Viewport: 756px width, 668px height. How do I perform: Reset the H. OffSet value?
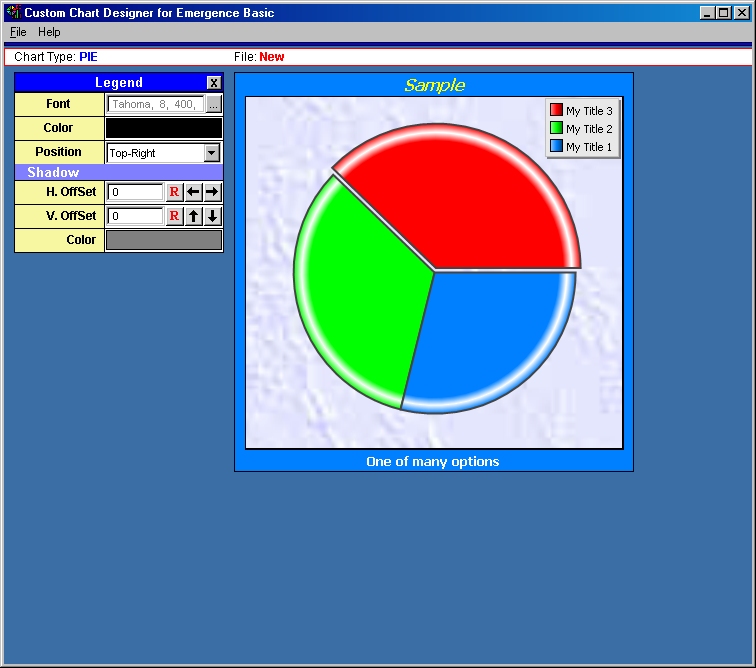tap(174, 192)
